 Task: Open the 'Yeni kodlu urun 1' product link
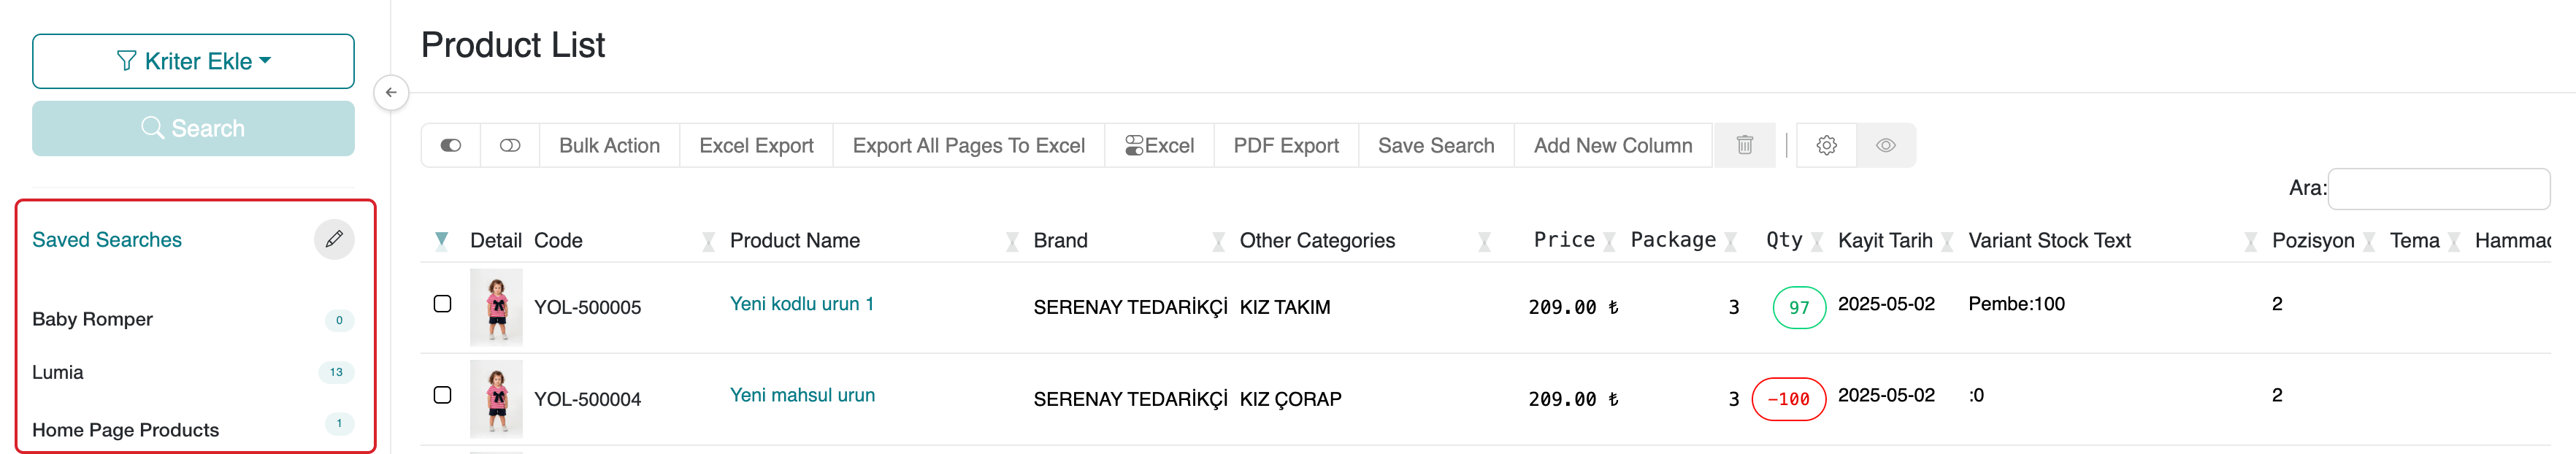[801, 304]
